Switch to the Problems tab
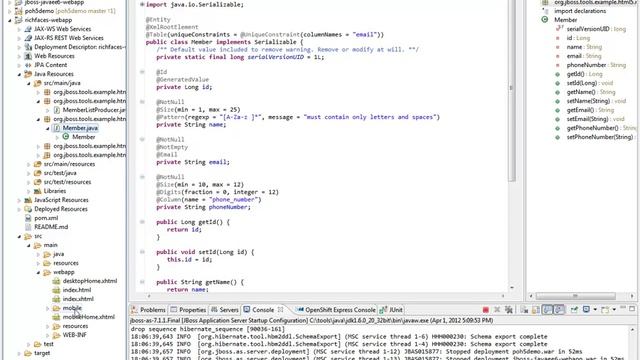The image size is (640, 360). coord(149,310)
